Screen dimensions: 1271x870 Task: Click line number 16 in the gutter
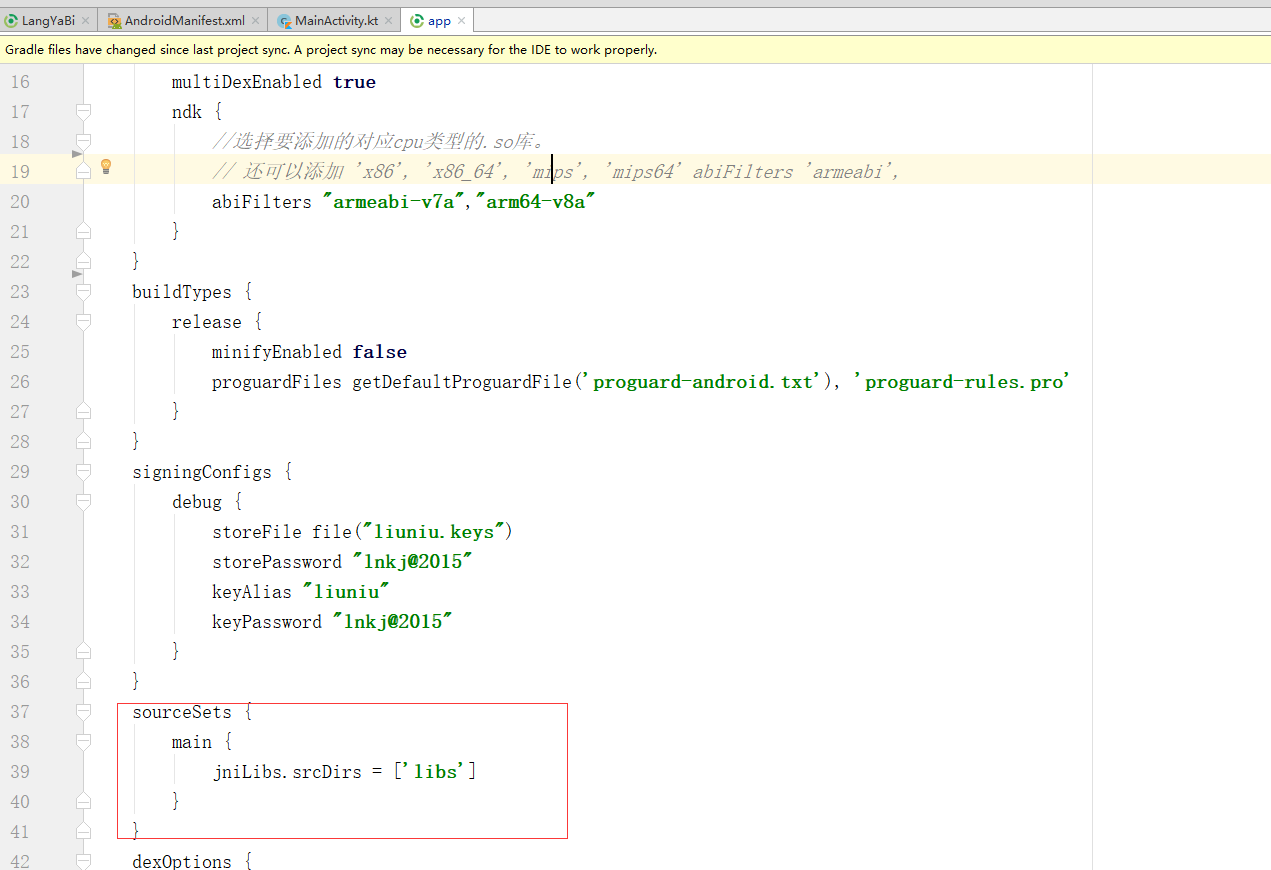[x=20, y=82]
